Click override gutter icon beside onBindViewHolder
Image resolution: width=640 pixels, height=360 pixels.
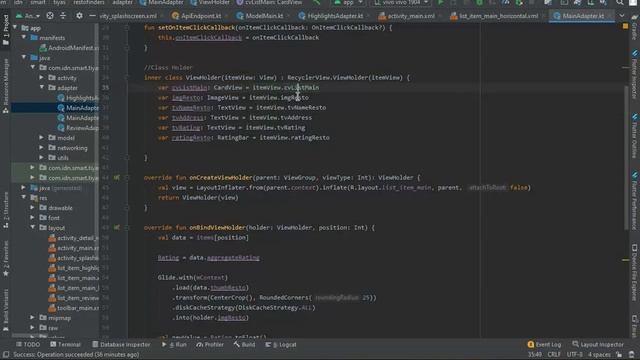pos(117,228)
